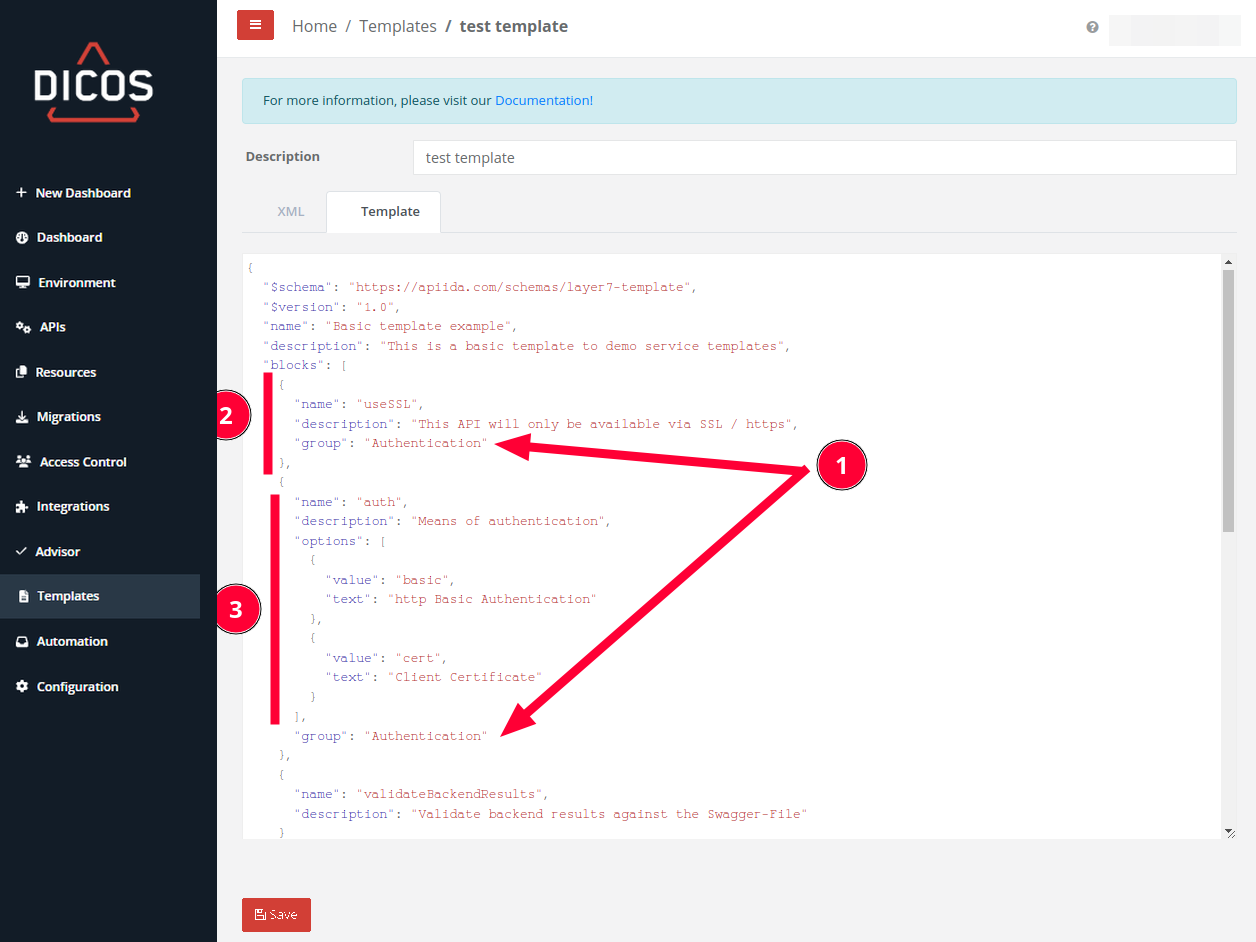Viewport: 1256px width, 942px height.
Task: Go to Automation in the sidebar
Action: 72,641
